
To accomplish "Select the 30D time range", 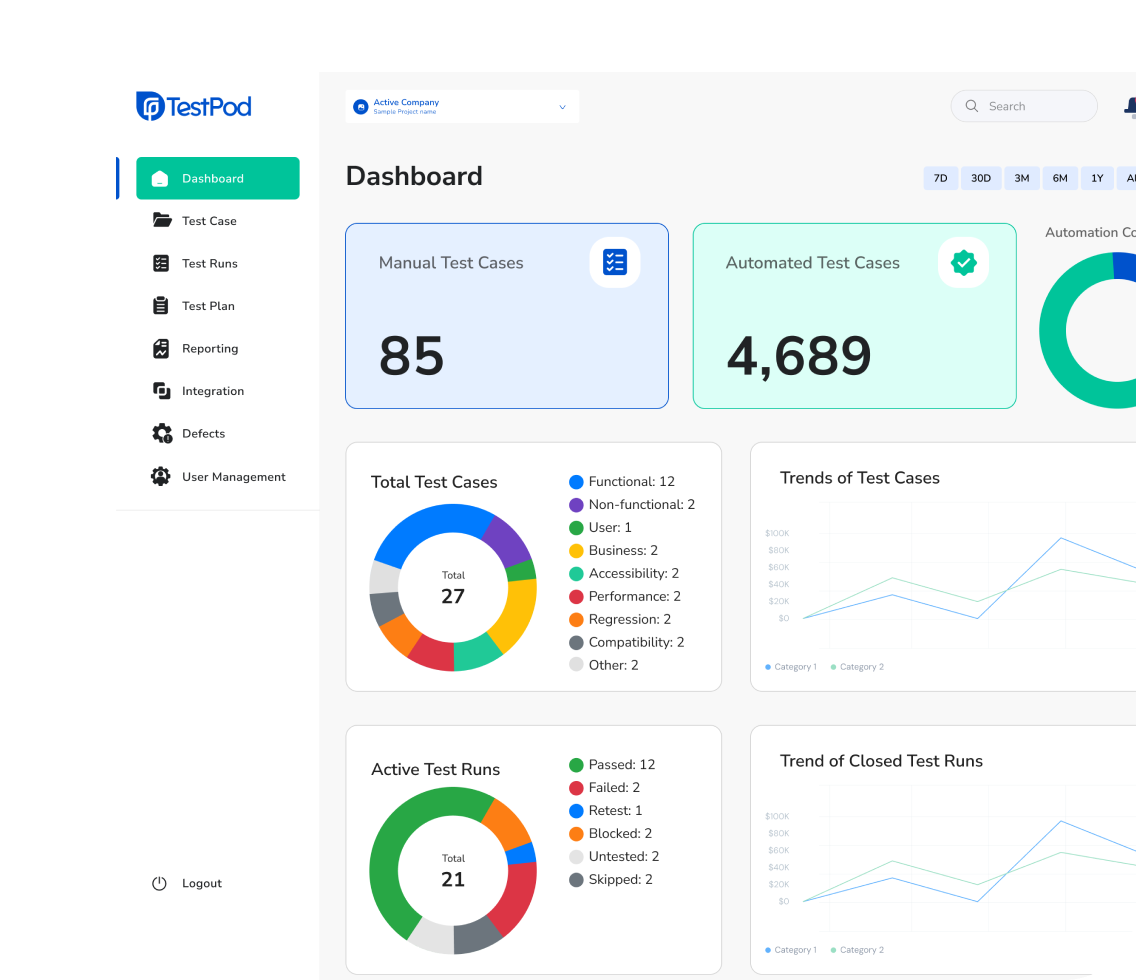I will (x=981, y=178).
